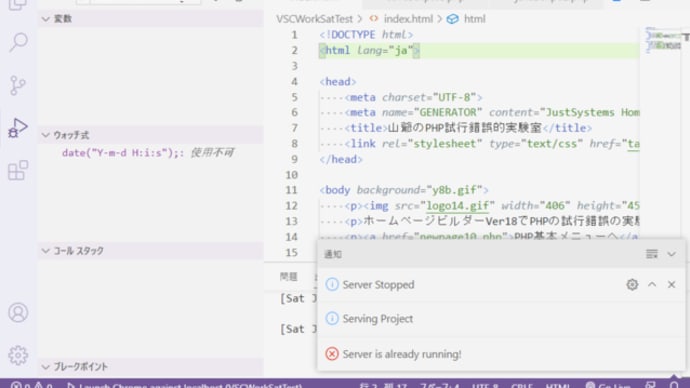The width and height of the screenshot is (690, 388).
Task: Open the Search view in activity bar
Action: (x=18, y=42)
